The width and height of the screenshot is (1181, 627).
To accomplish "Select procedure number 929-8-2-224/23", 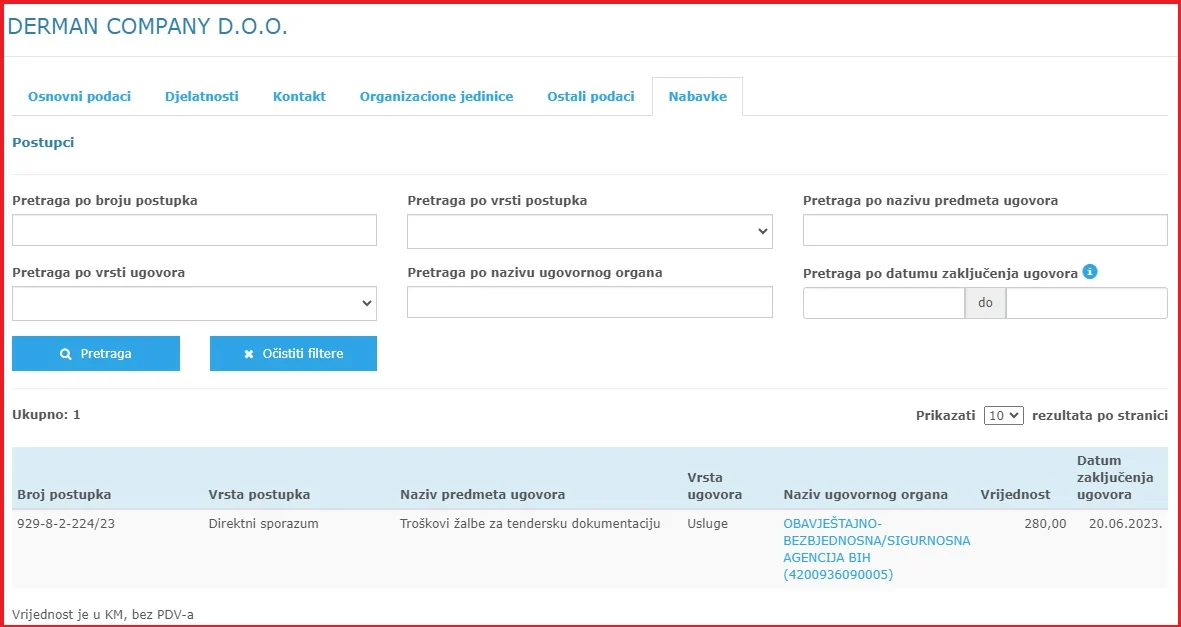I will (x=66, y=523).
